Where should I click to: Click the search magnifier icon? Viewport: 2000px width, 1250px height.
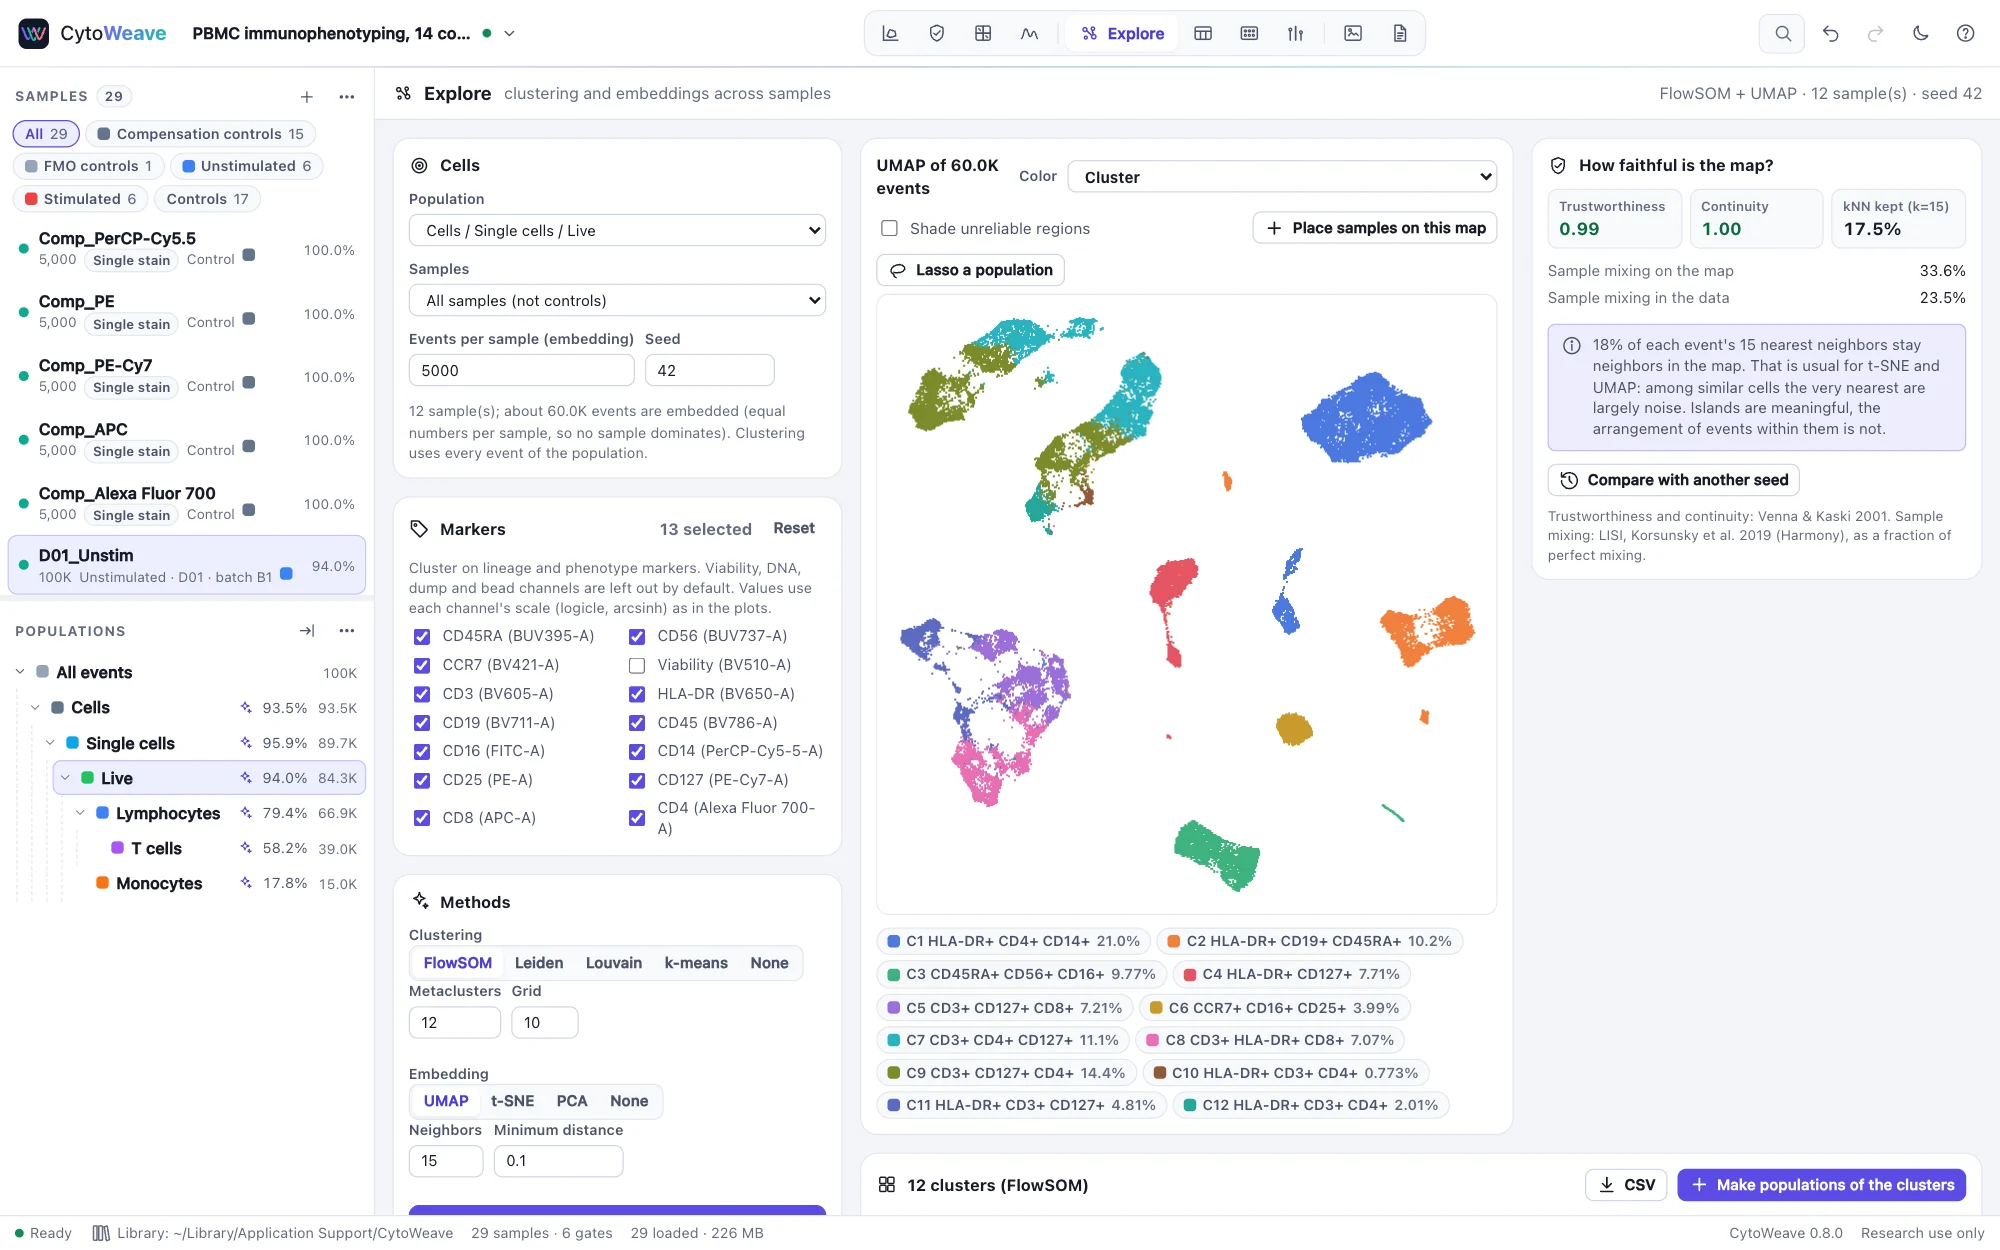click(1782, 34)
